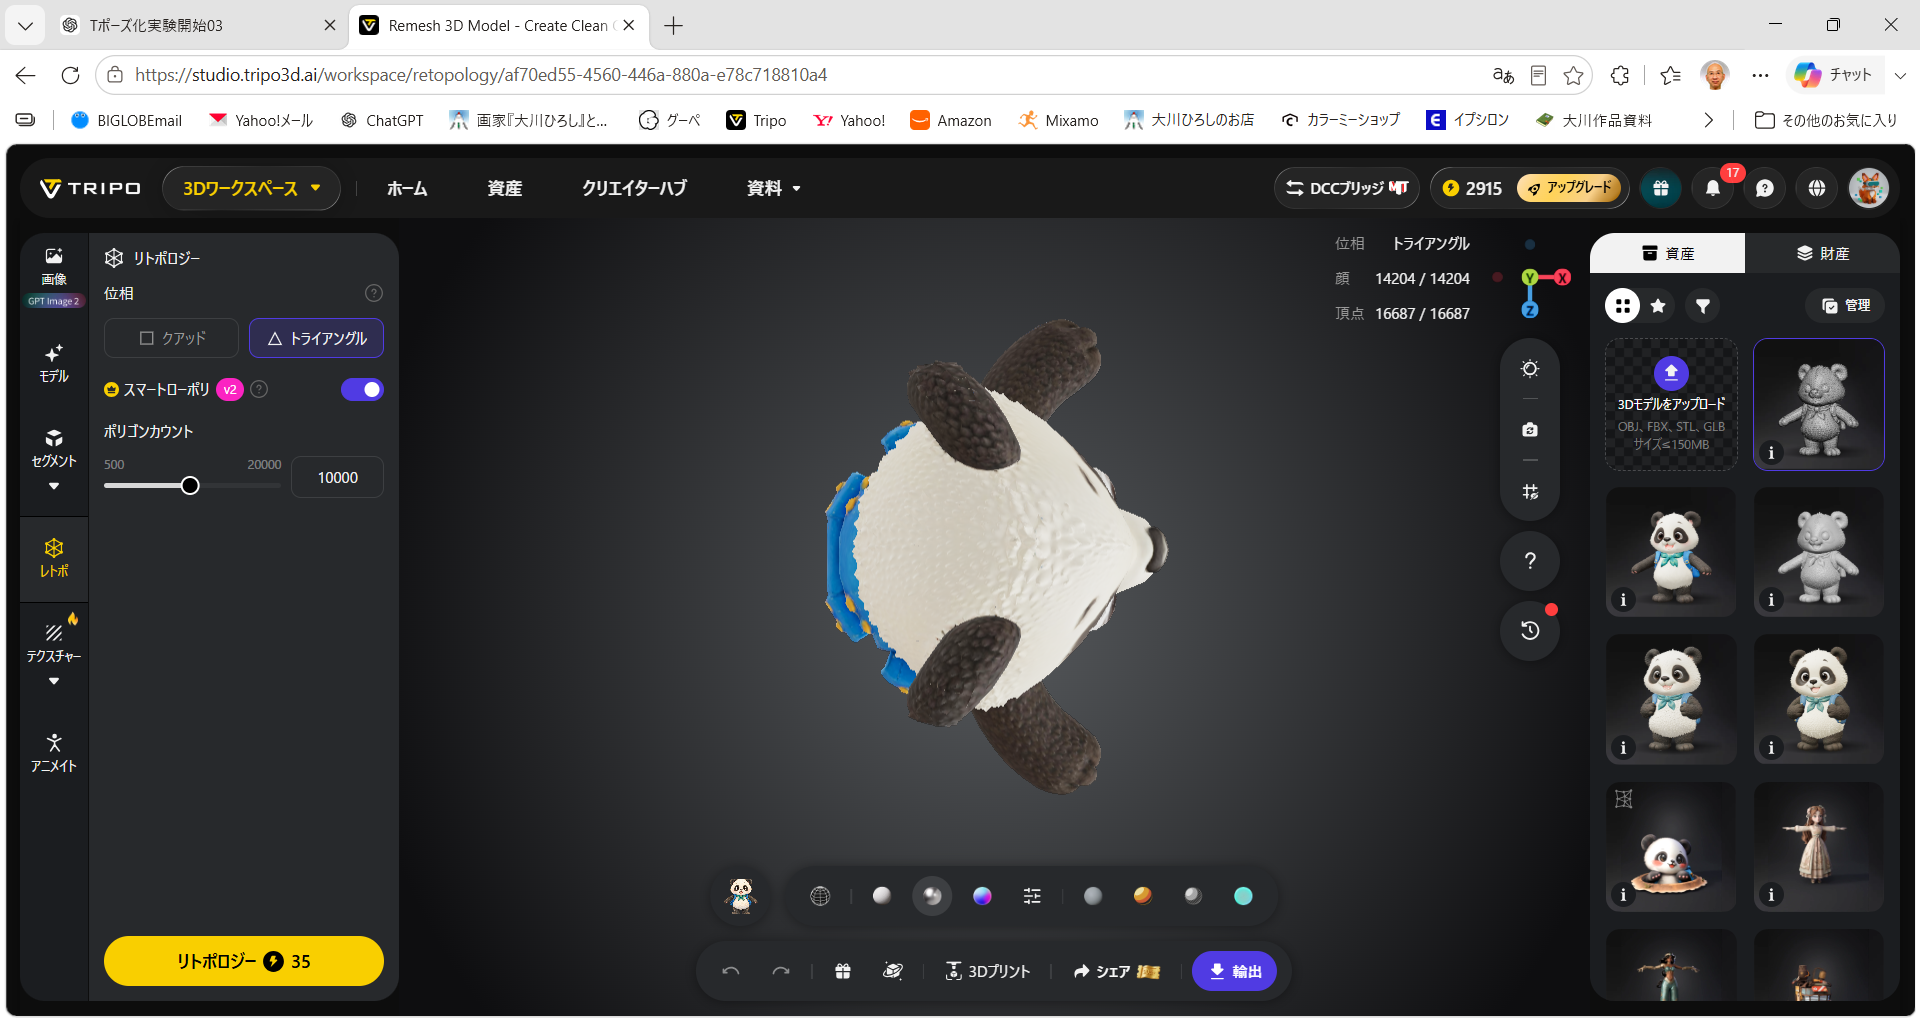Open the クリエイターハブ menu item
1920x1020 pixels.
tap(634, 188)
